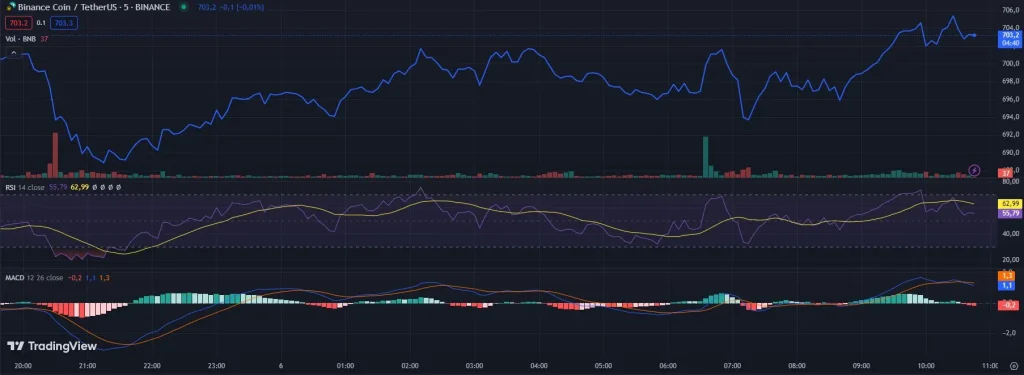Click the MACD histogram value -0,2 in legend
1024x375 pixels.
(x=74, y=278)
